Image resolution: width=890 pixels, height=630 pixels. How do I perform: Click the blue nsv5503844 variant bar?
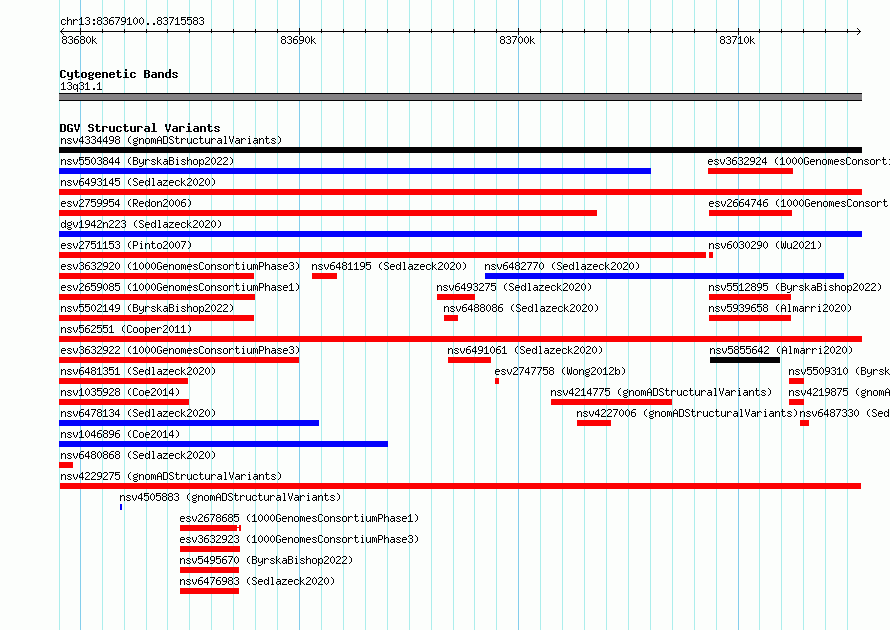point(355,171)
